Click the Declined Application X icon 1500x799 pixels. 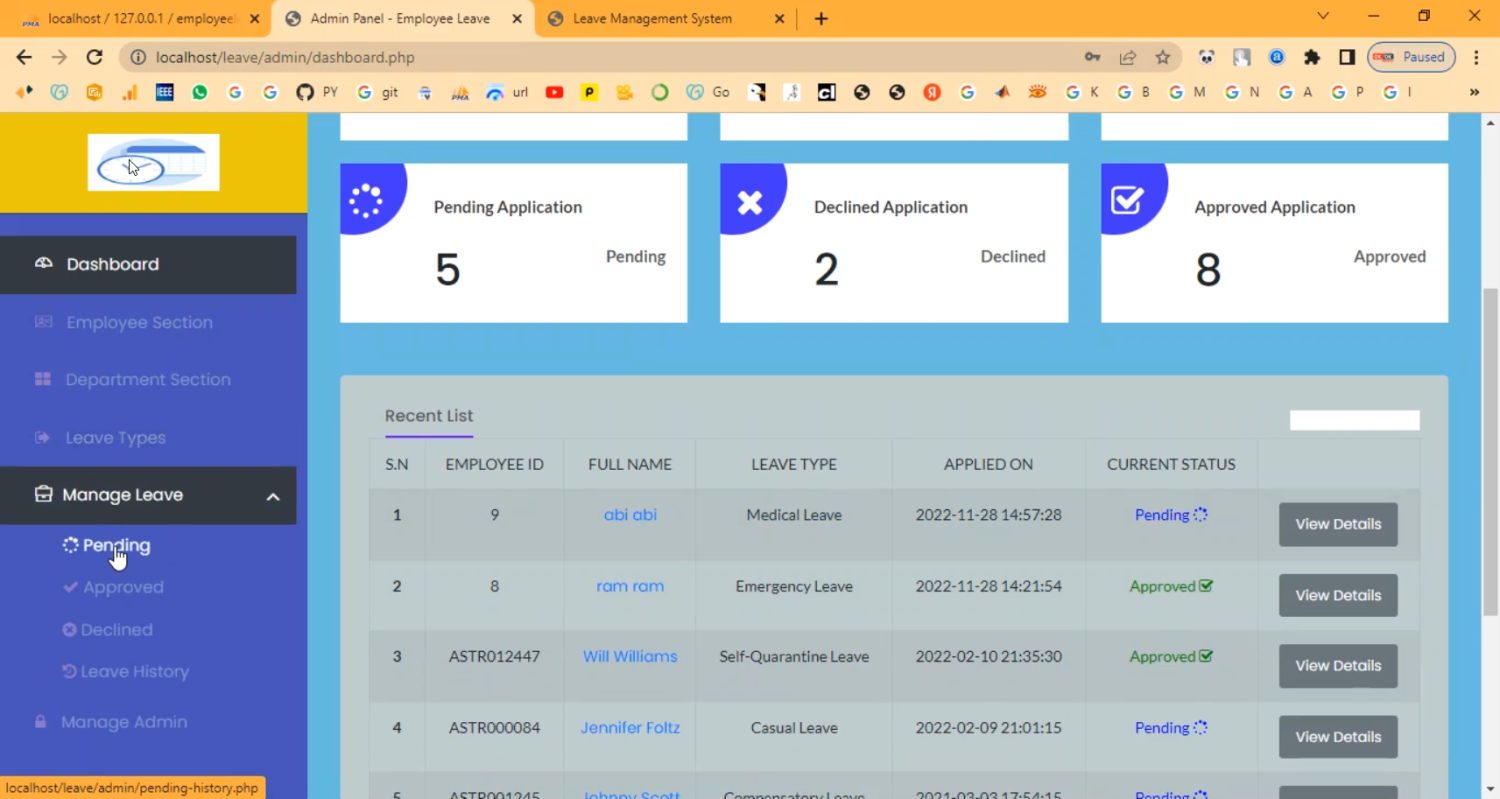[x=749, y=203]
